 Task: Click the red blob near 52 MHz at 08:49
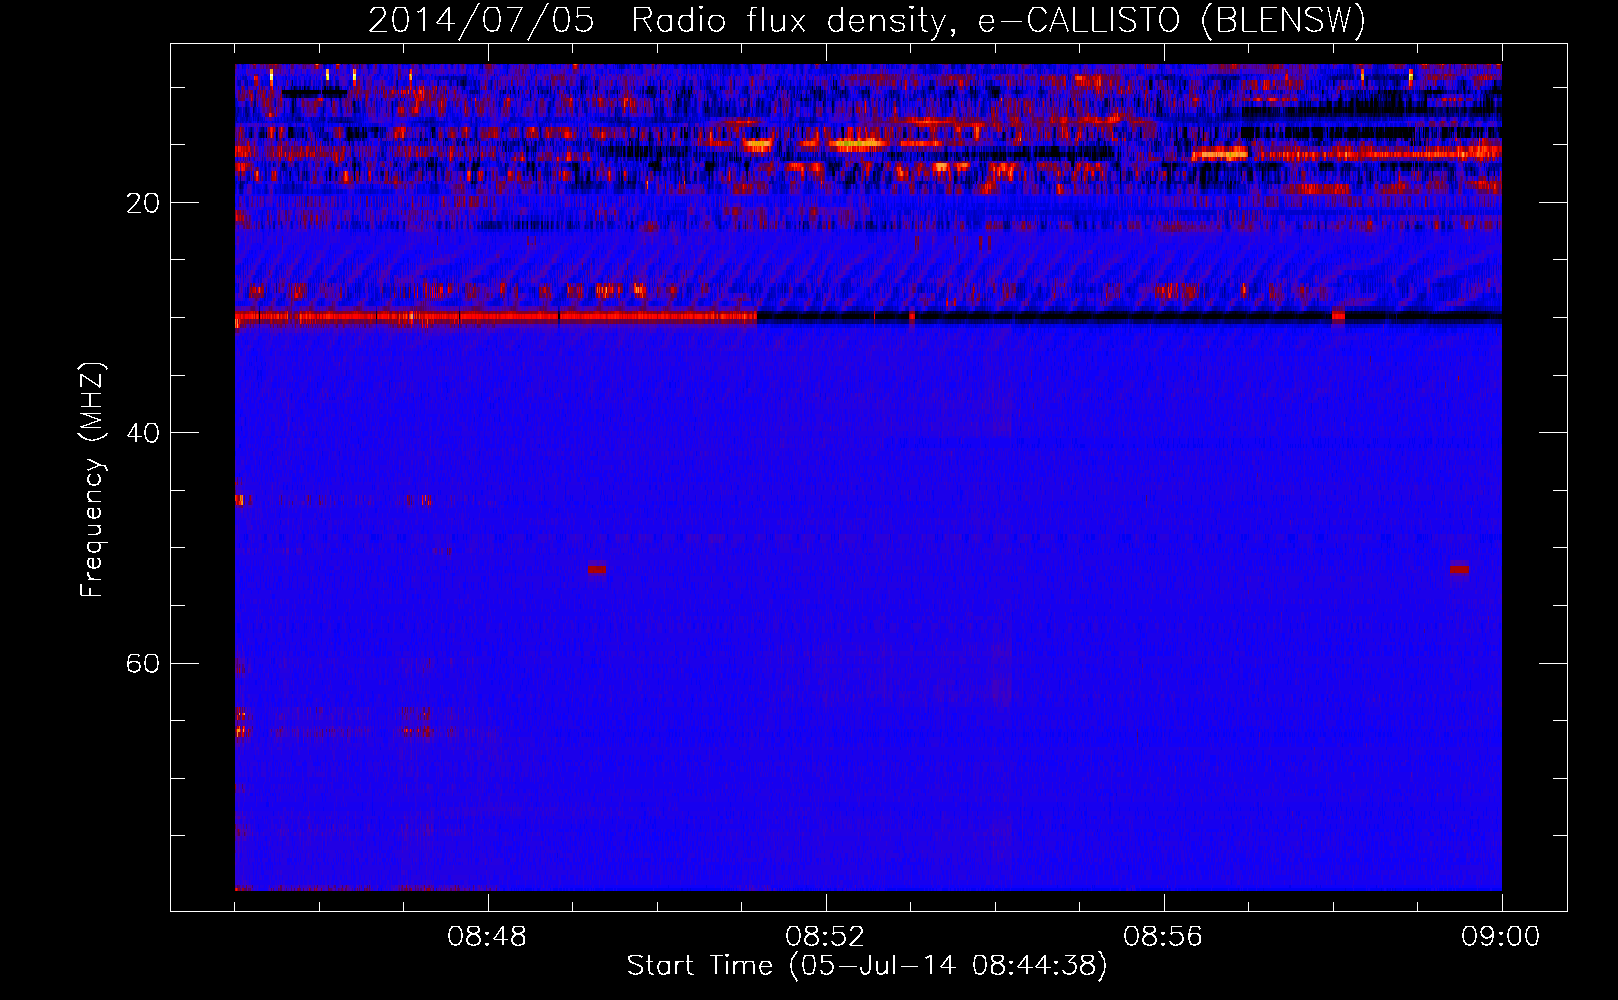[x=597, y=569]
